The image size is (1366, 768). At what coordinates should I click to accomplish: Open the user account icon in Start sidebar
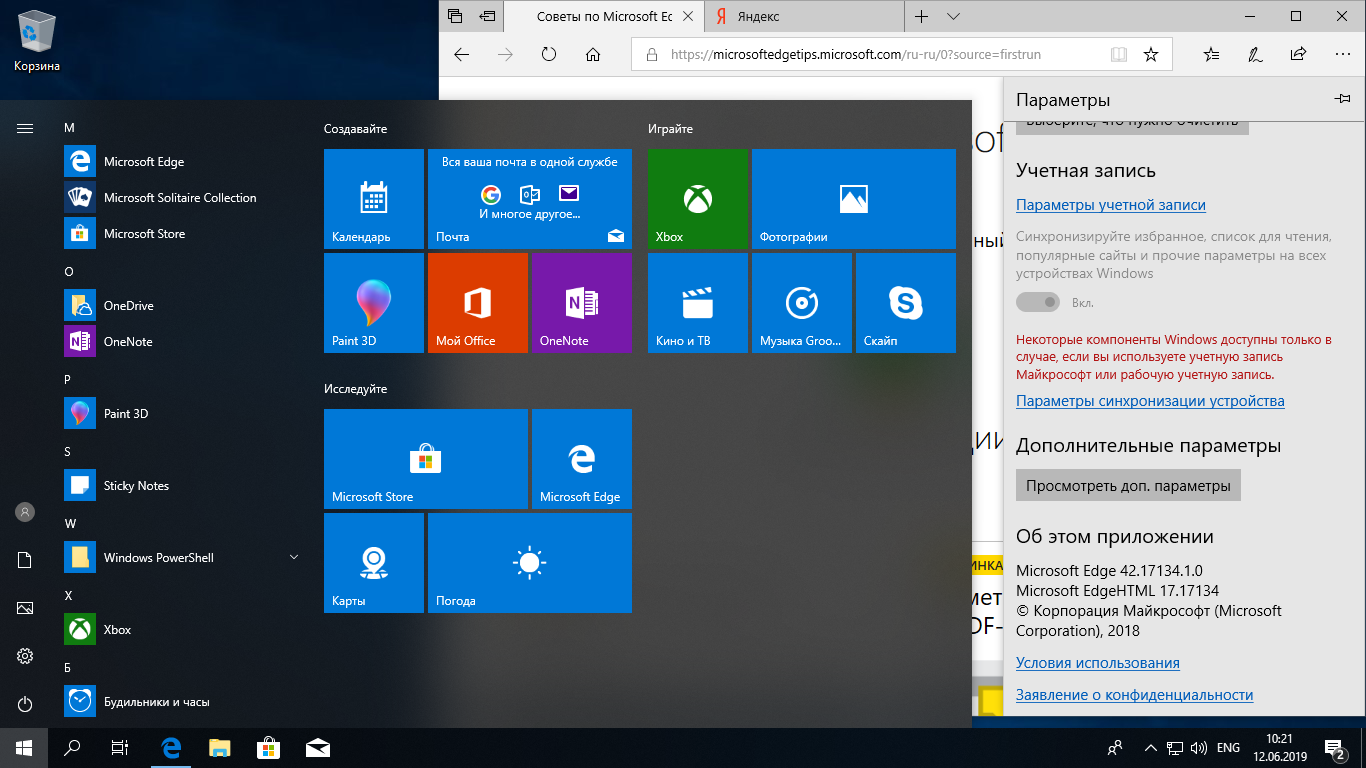point(25,512)
